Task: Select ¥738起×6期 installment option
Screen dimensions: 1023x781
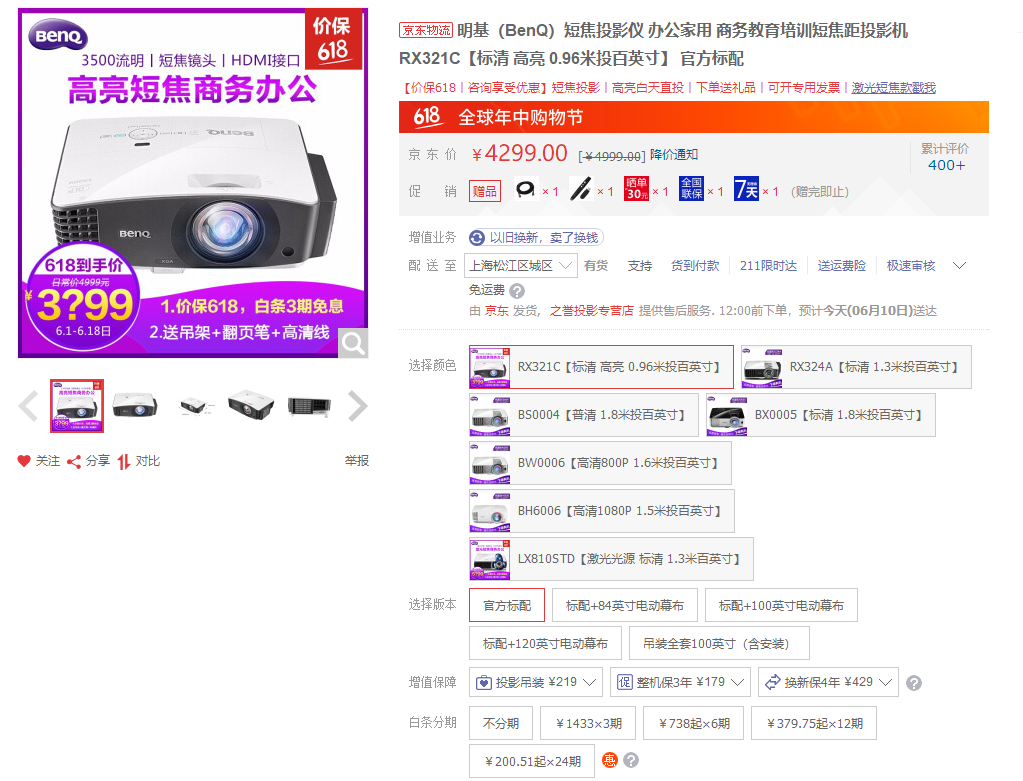Action: click(x=694, y=723)
